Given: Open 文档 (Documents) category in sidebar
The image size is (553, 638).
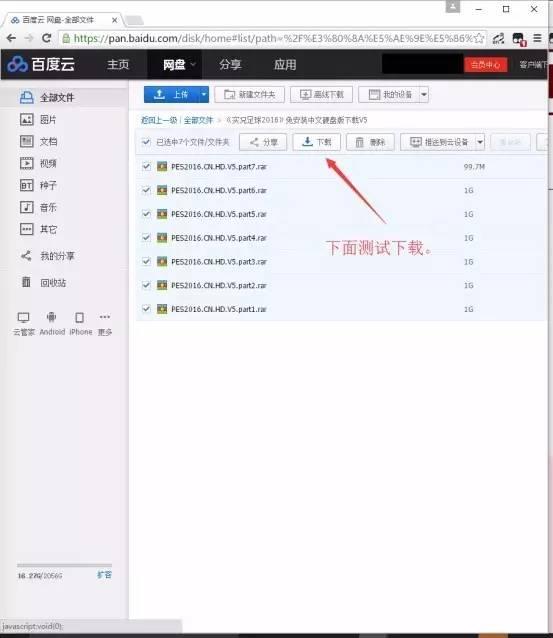Looking at the screenshot, I should (39, 142).
